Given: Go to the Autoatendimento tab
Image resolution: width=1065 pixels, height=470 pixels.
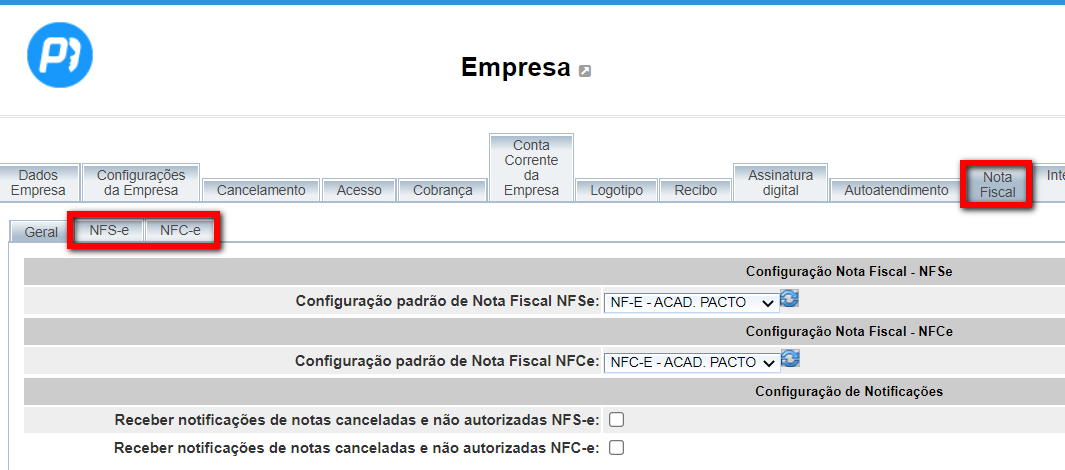Looking at the screenshot, I should tap(896, 190).
